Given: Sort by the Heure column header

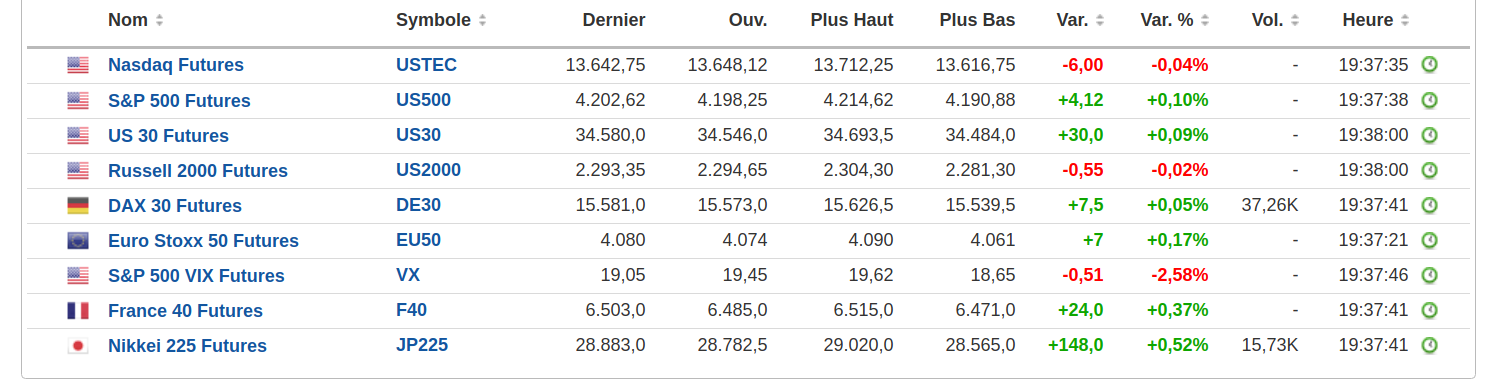Looking at the screenshot, I should (x=1375, y=20).
